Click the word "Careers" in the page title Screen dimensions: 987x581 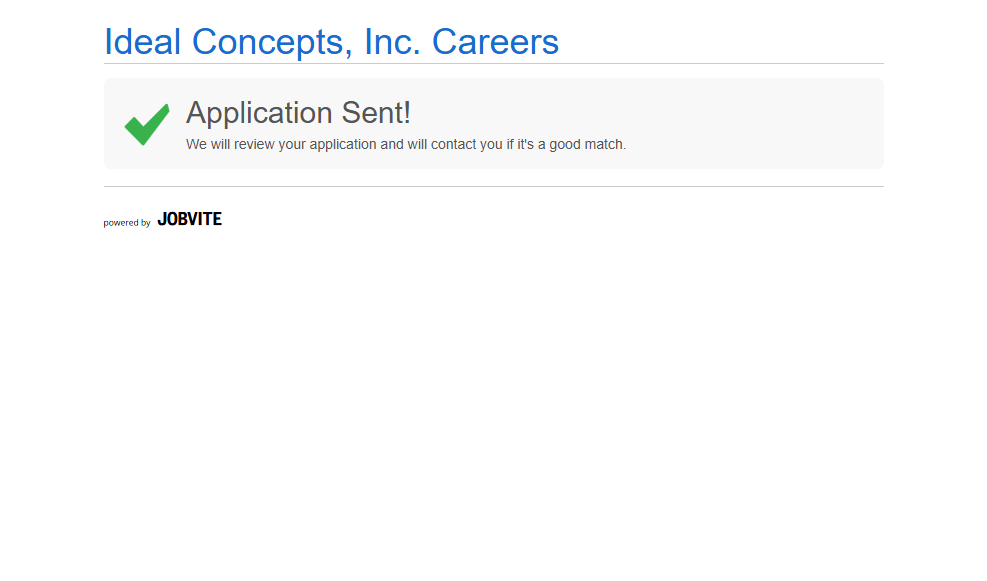(495, 42)
